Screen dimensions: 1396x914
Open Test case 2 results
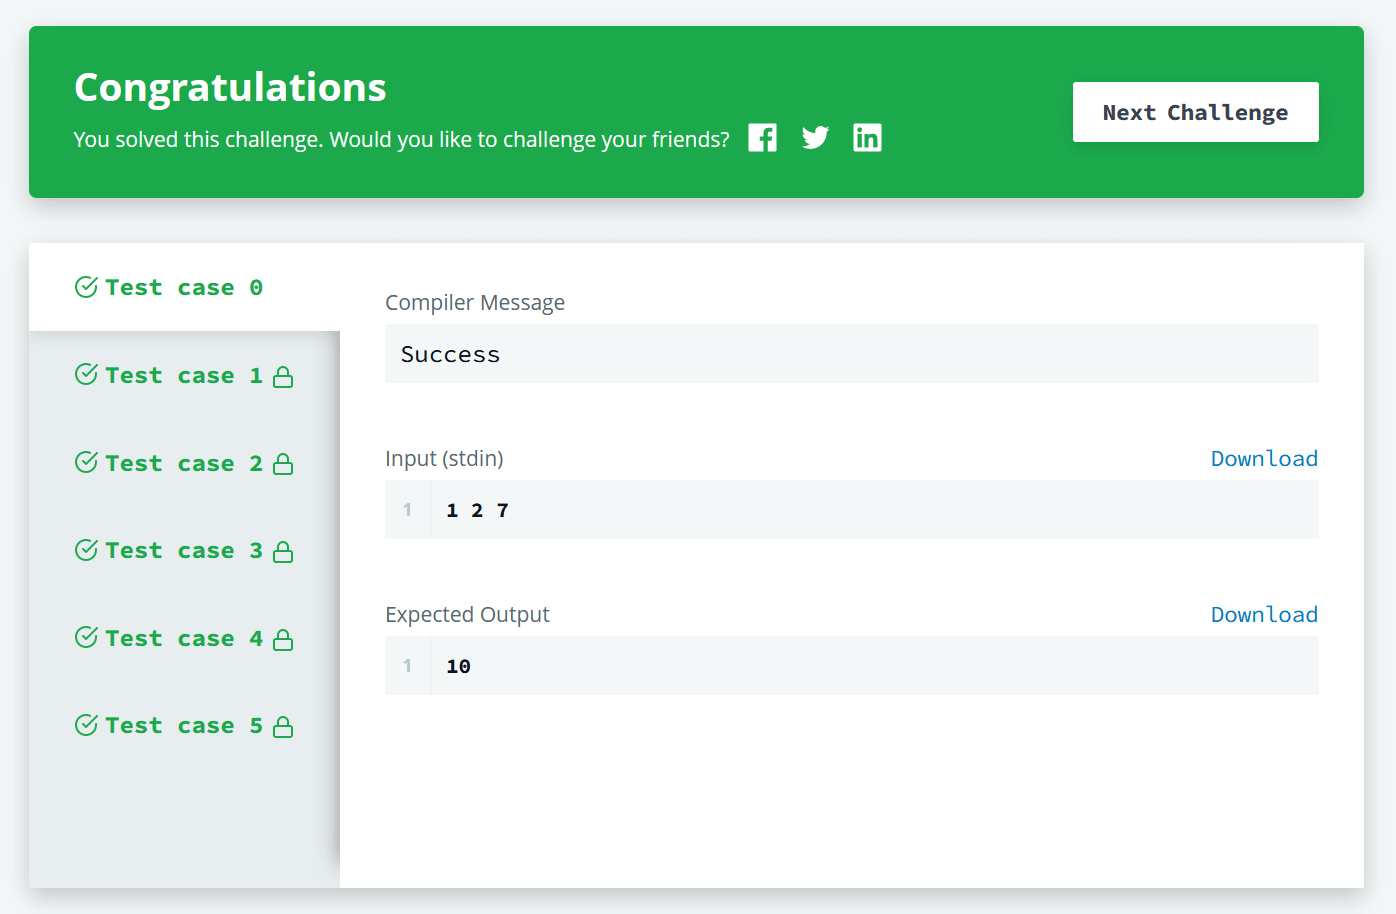point(180,462)
